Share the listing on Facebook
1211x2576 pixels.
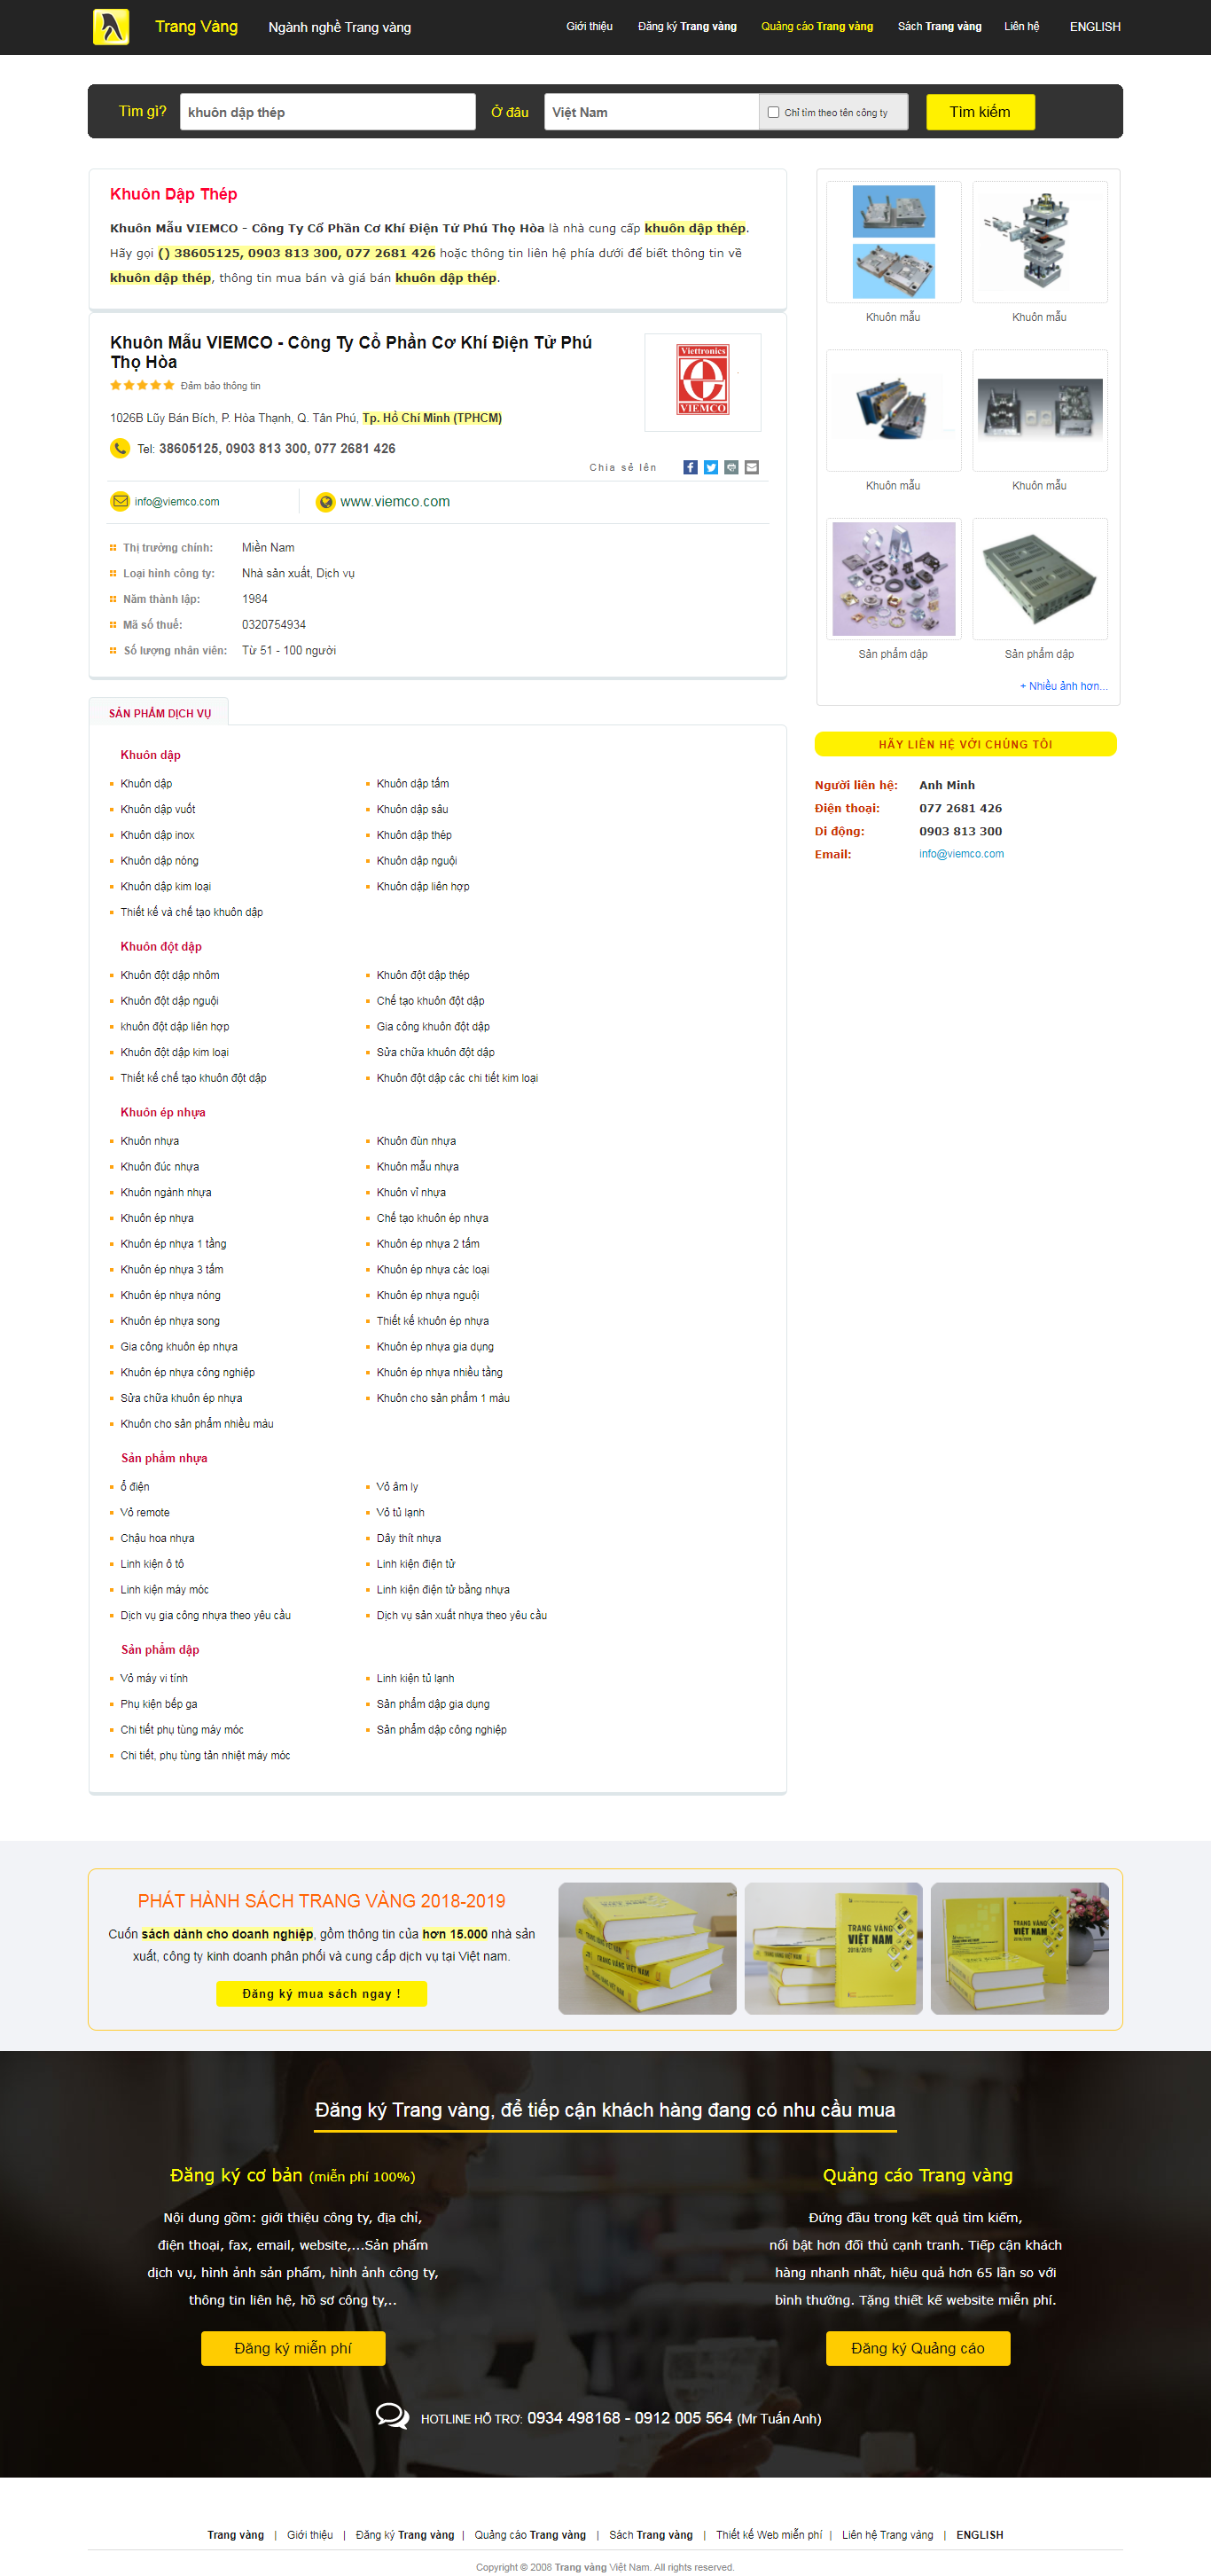[690, 467]
